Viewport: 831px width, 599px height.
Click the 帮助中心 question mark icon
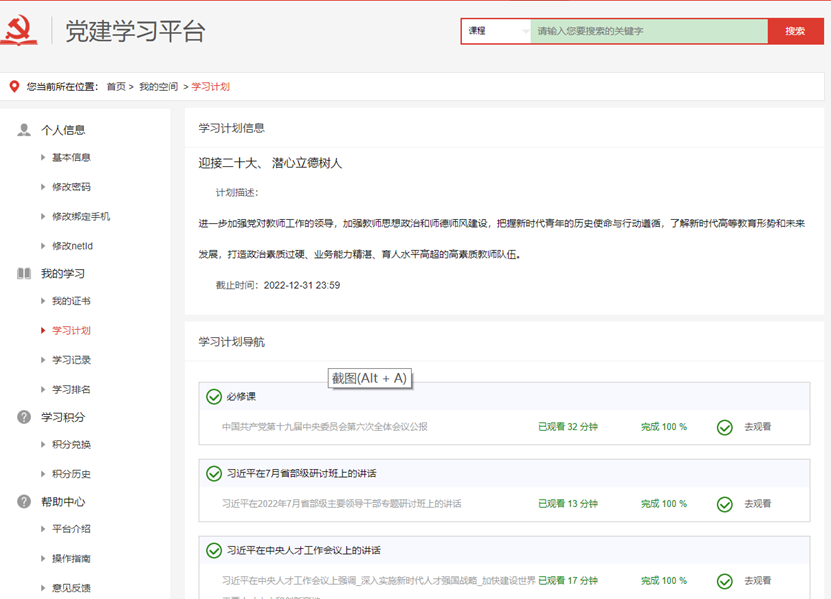coord(24,502)
